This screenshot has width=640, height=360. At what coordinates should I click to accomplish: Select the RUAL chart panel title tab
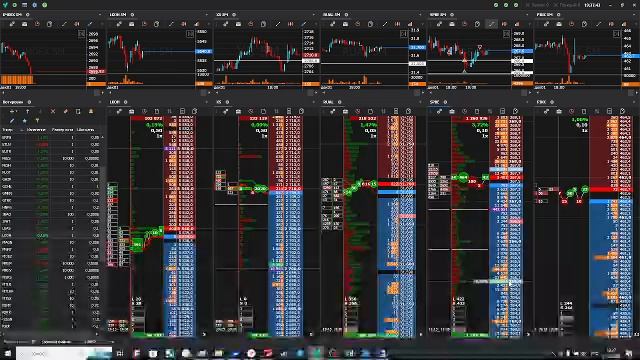click(x=331, y=15)
